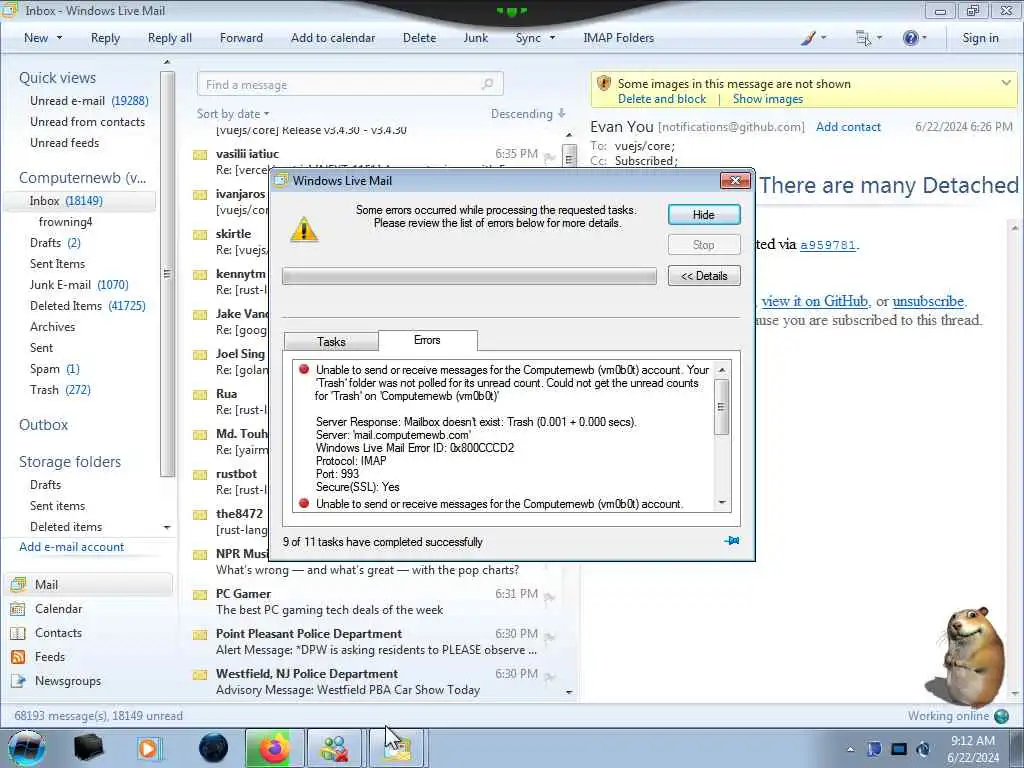Open the Drafts (2) folder
Screen dimensions: 1024x768
coord(55,243)
